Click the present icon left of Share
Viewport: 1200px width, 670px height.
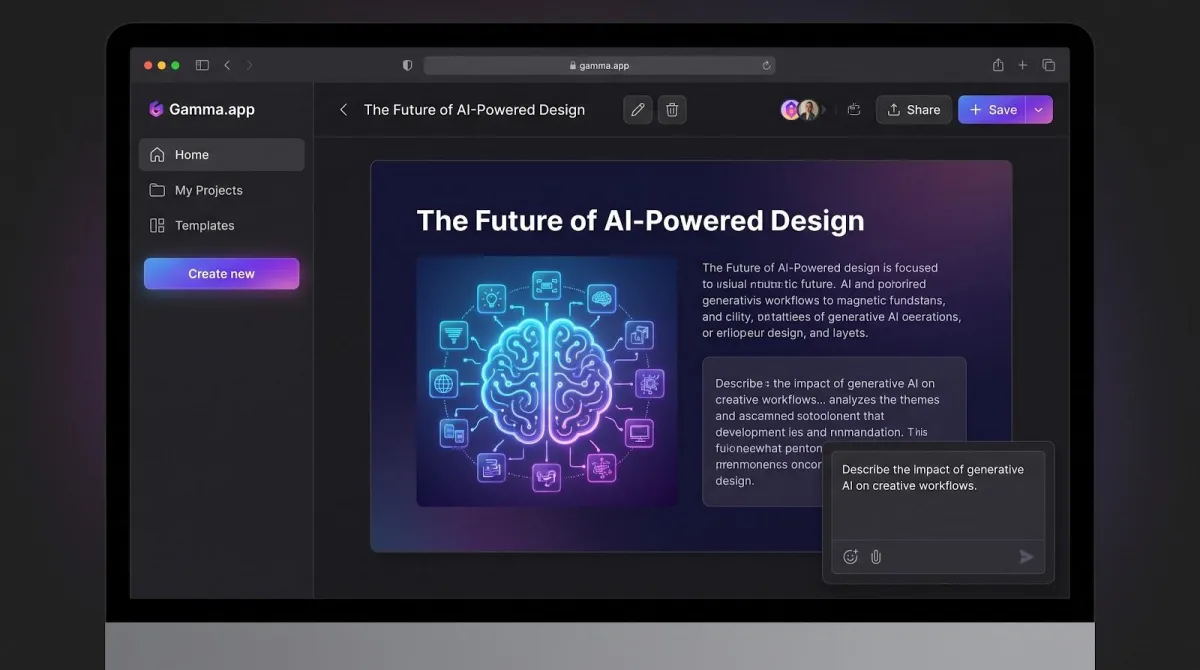point(853,110)
